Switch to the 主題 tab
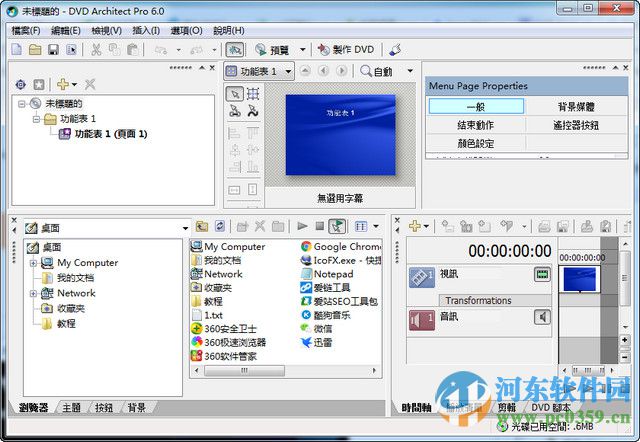The height and width of the screenshot is (442, 640). coord(71,407)
